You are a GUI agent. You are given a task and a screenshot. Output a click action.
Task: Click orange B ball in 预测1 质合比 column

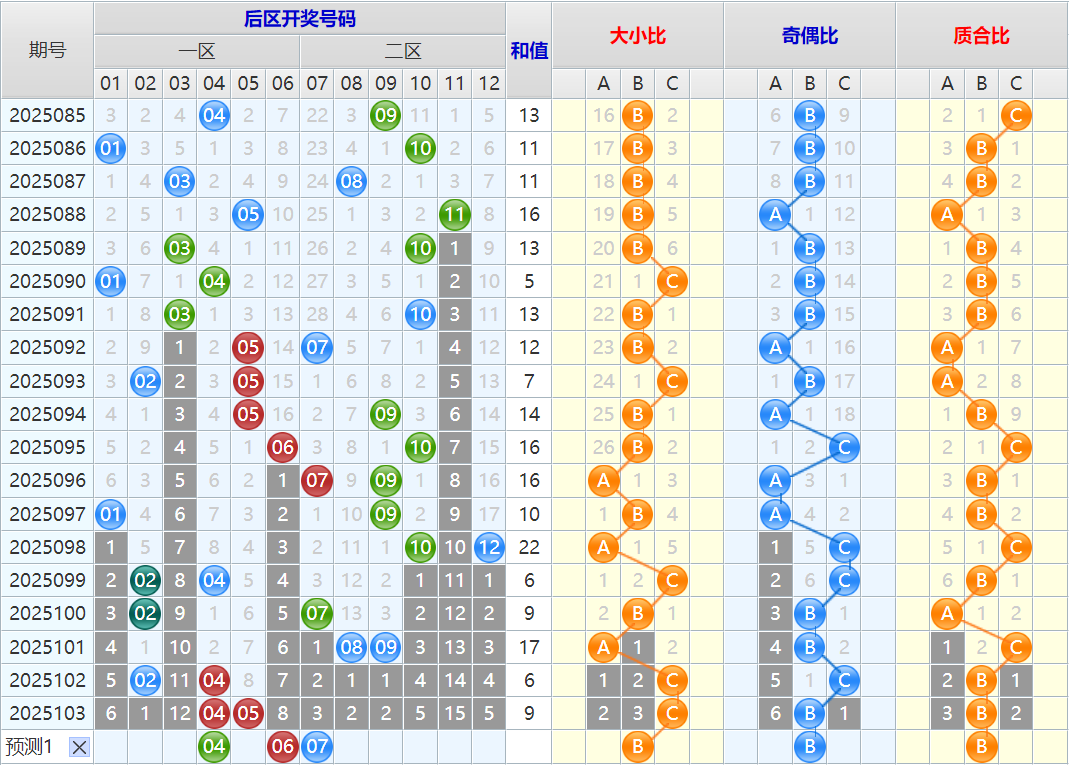(981, 747)
